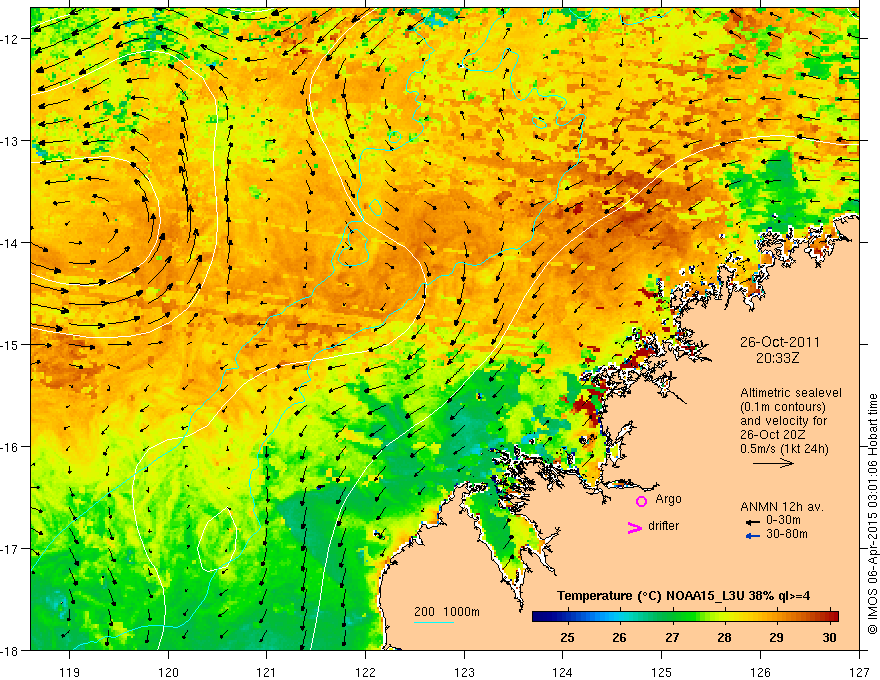
Task: Click the longitude axis label 122
Action: point(365,672)
